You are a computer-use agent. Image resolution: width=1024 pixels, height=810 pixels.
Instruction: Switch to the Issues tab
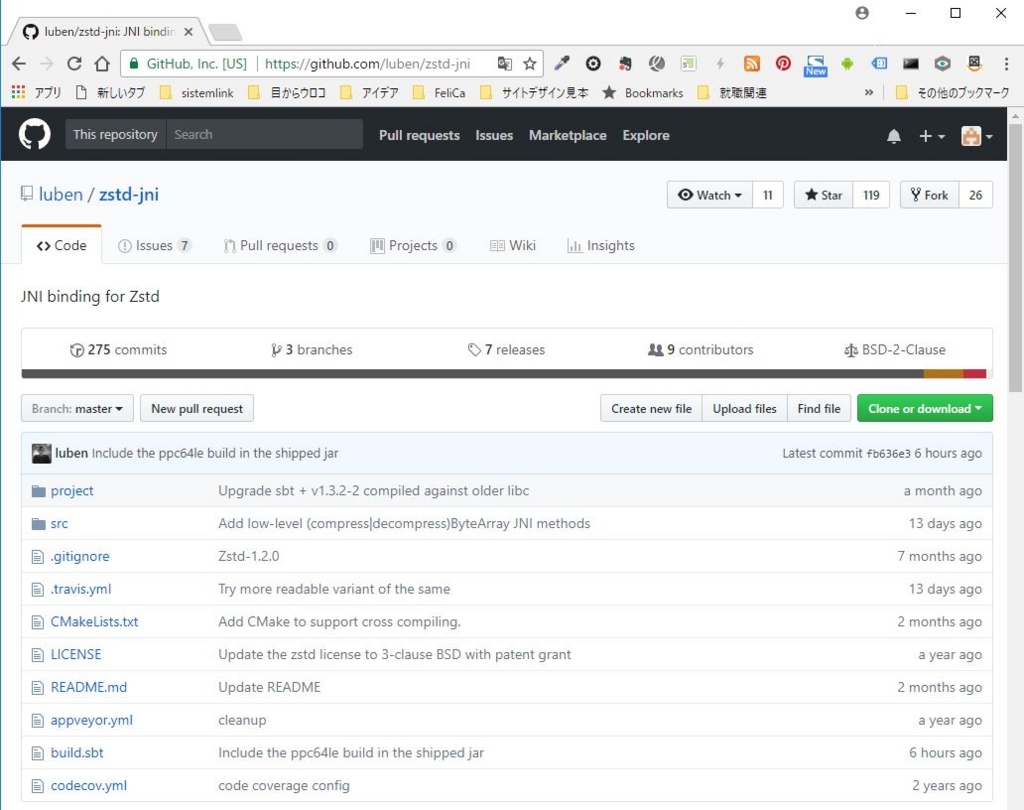pos(154,246)
